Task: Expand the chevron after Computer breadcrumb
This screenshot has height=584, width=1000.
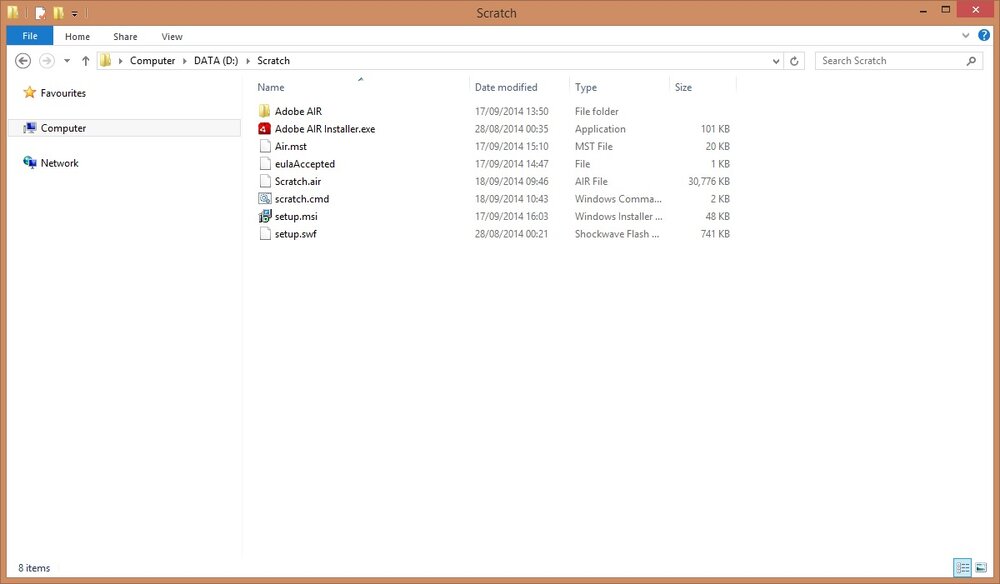Action: pyautogui.click(x=184, y=61)
